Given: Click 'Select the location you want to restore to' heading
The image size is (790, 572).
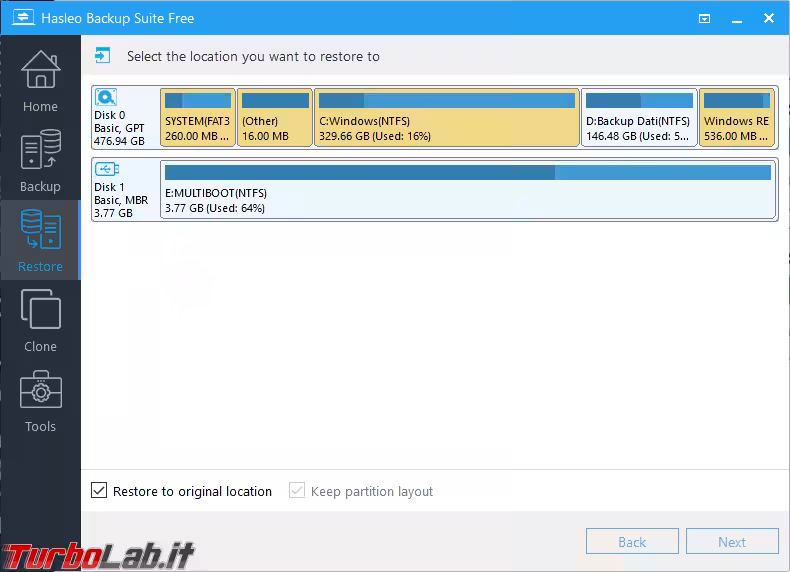Looking at the screenshot, I should pyautogui.click(x=253, y=56).
